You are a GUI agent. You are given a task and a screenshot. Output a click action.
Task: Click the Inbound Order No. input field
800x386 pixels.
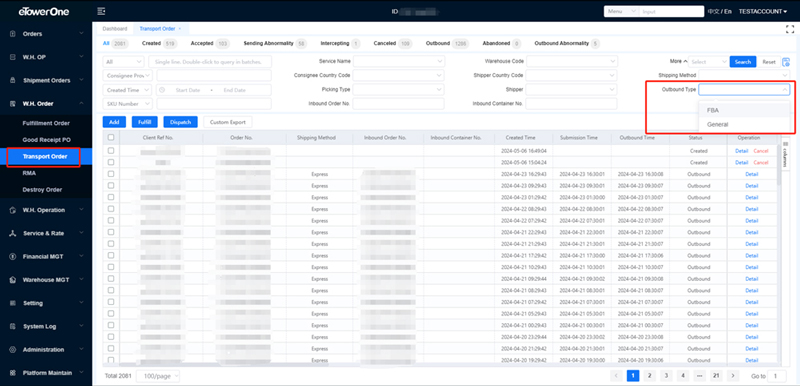point(398,104)
